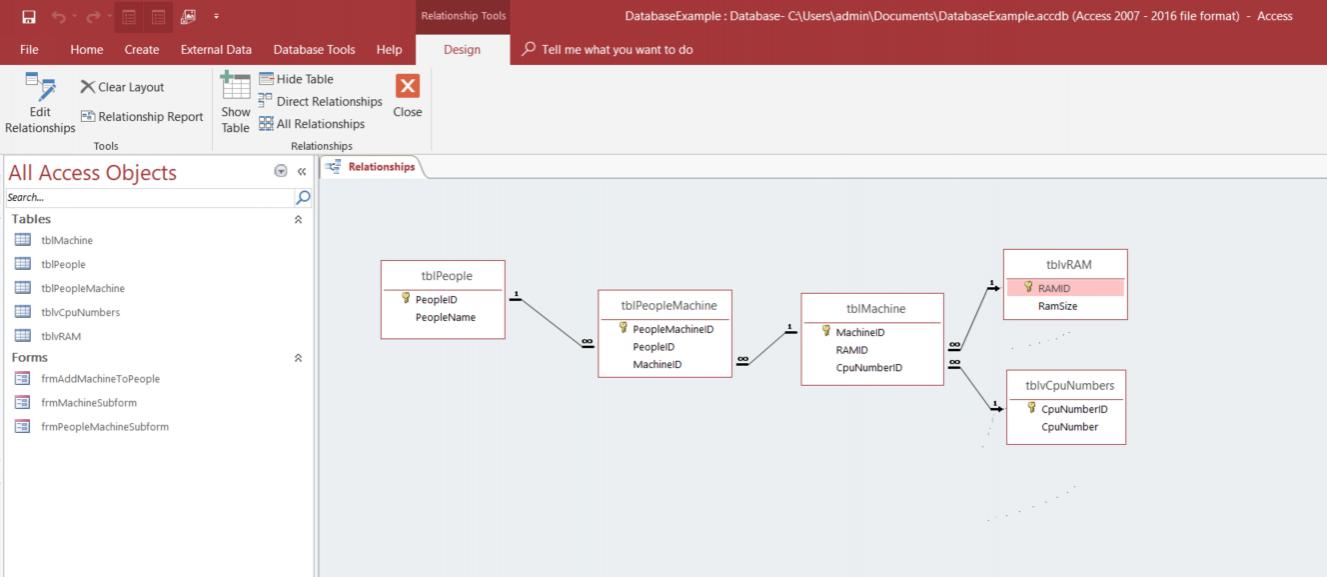Screen dimensions: 1327x577
Task: Click the magnifier icon in the navigation search
Action: 304,198
